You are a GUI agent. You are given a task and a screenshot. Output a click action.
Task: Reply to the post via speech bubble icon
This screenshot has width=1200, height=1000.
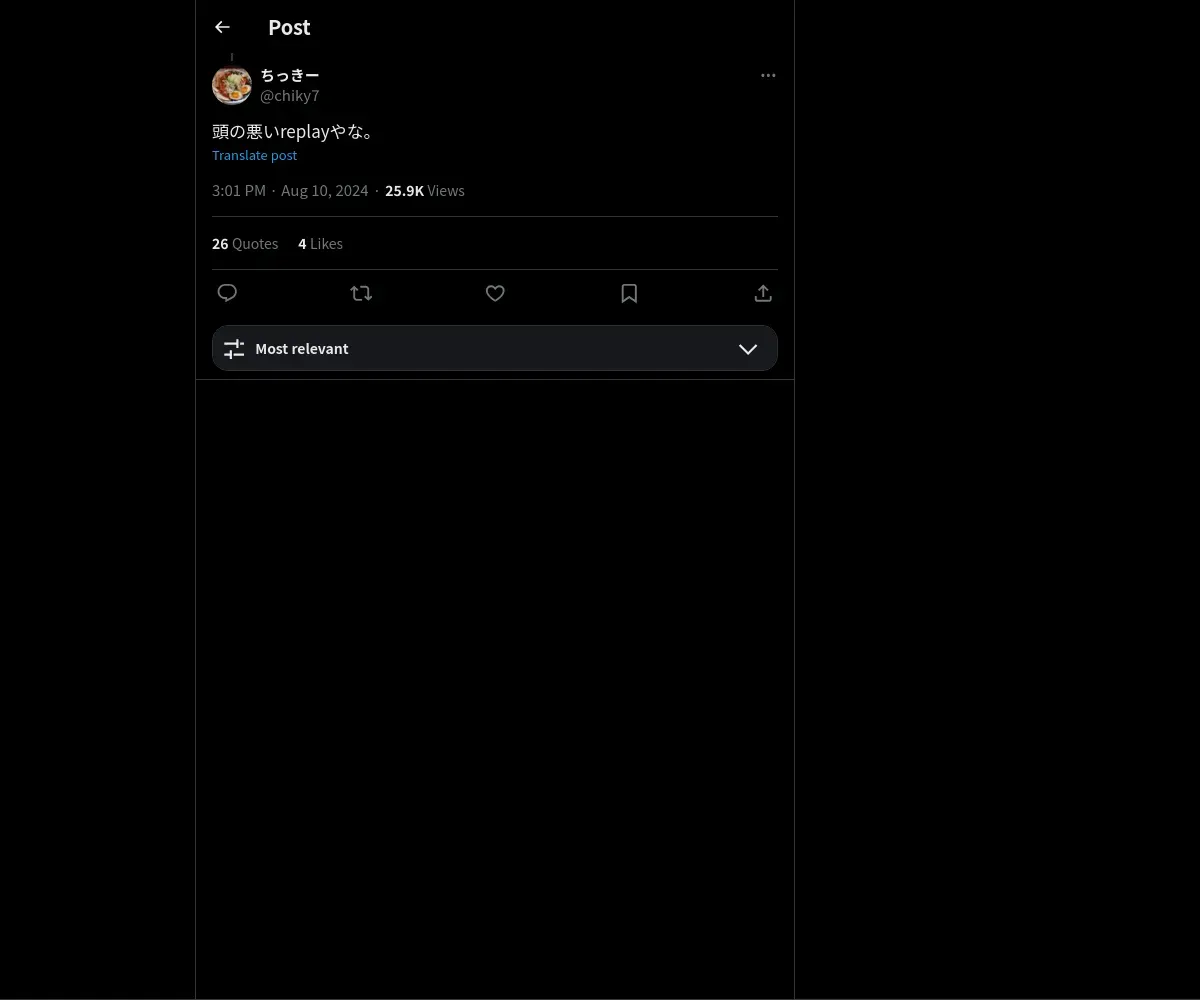(x=227, y=293)
